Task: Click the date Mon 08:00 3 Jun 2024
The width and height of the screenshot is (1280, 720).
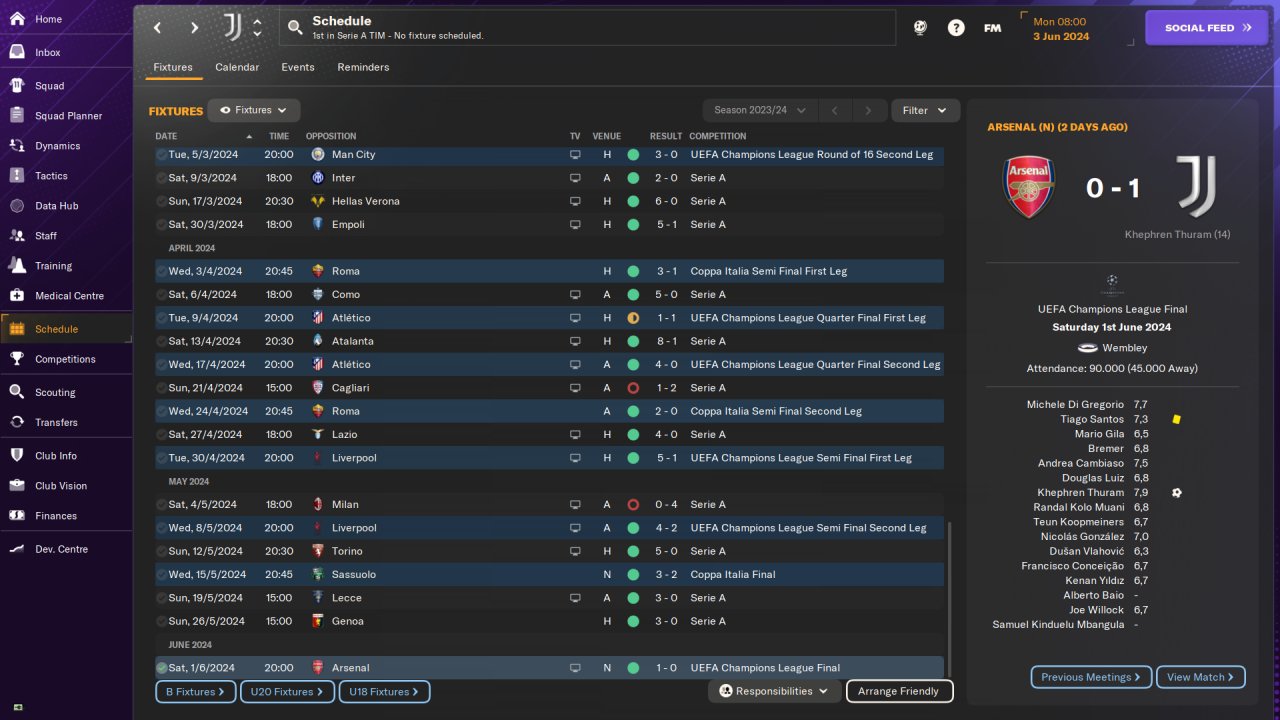Action: click(x=1061, y=29)
